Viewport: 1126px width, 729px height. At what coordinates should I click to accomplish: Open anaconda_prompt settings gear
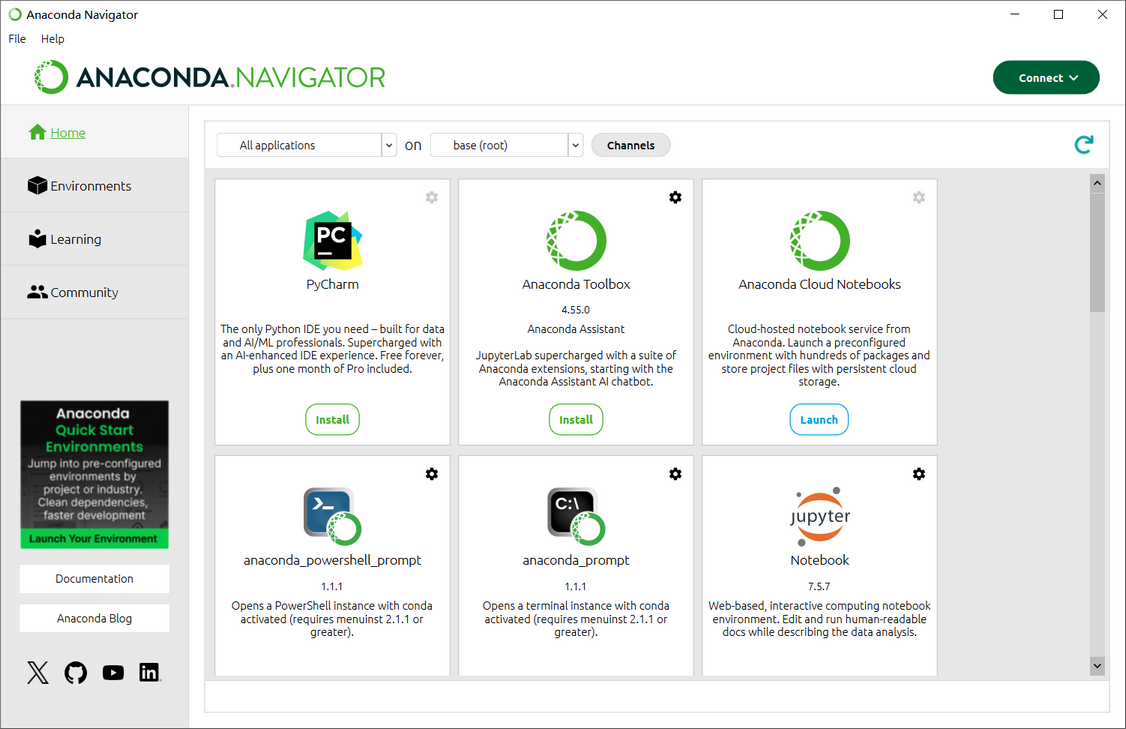click(x=675, y=474)
